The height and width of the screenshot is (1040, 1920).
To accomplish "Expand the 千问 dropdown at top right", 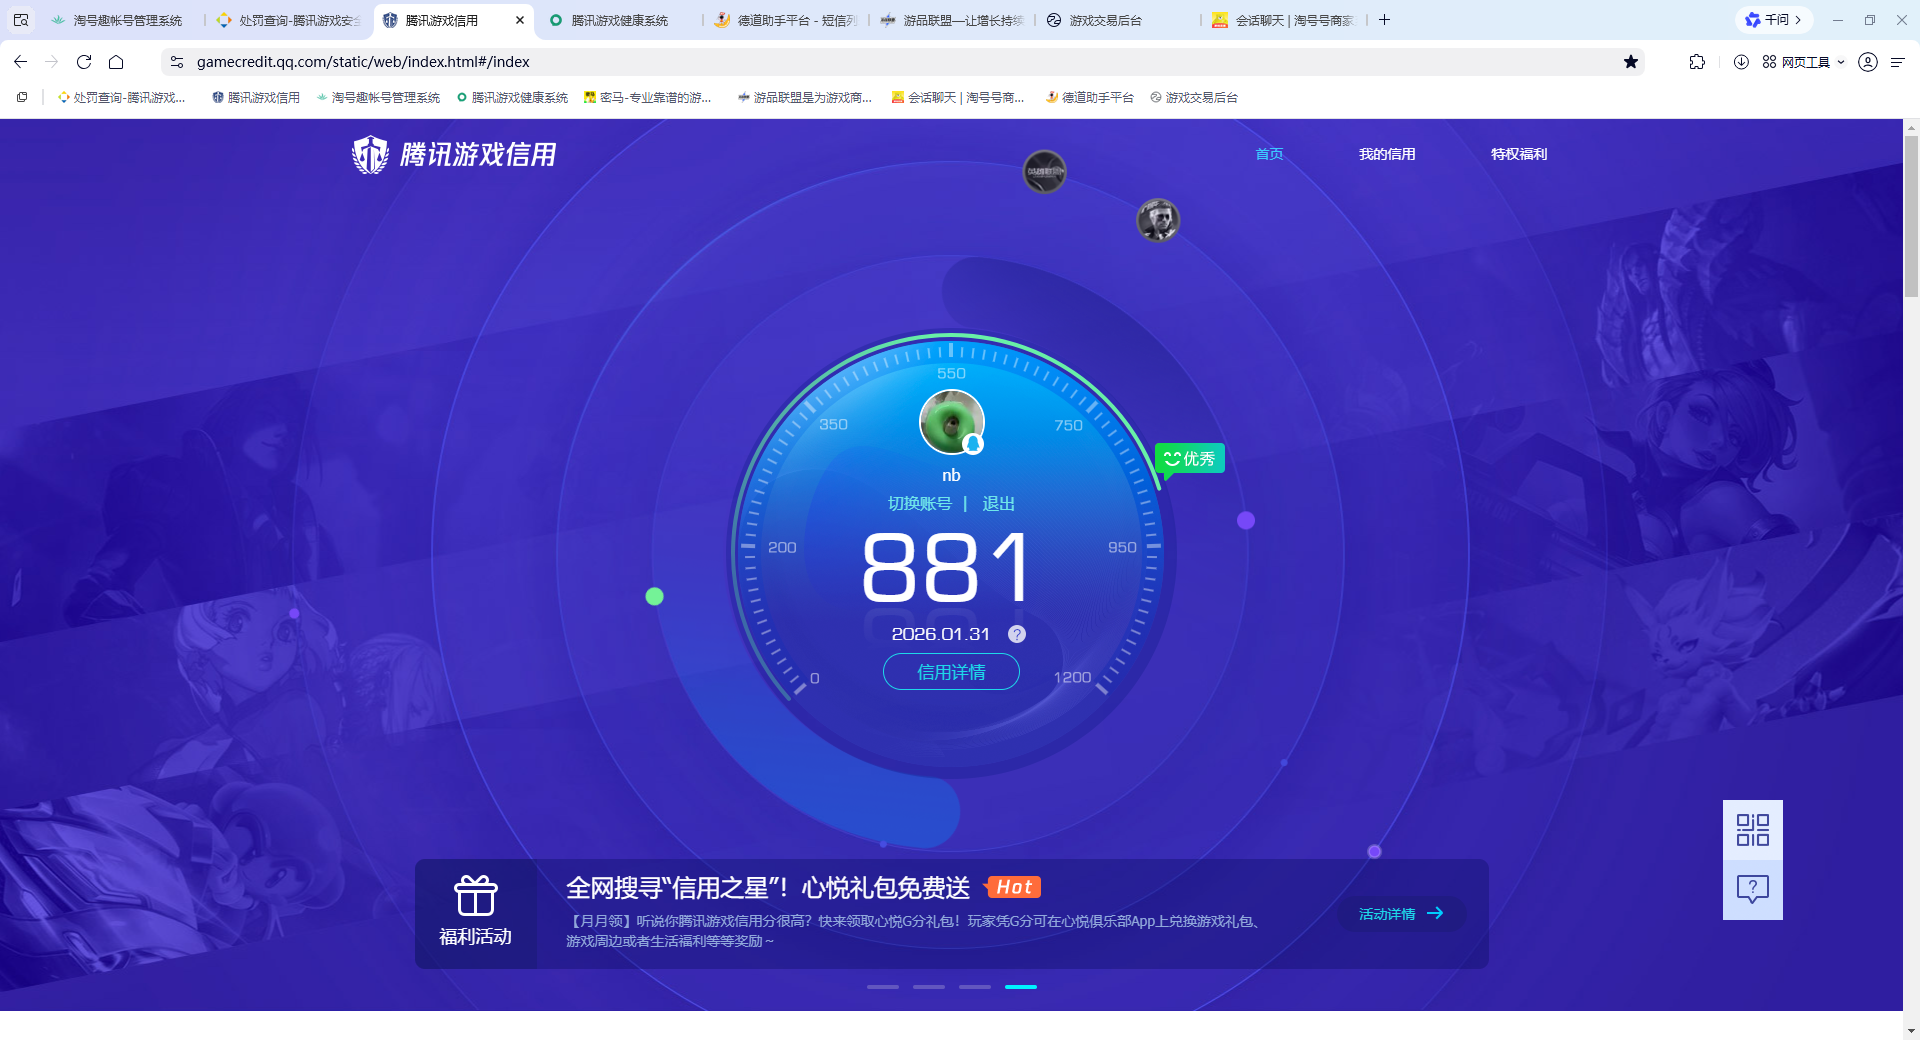I will pyautogui.click(x=1796, y=19).
